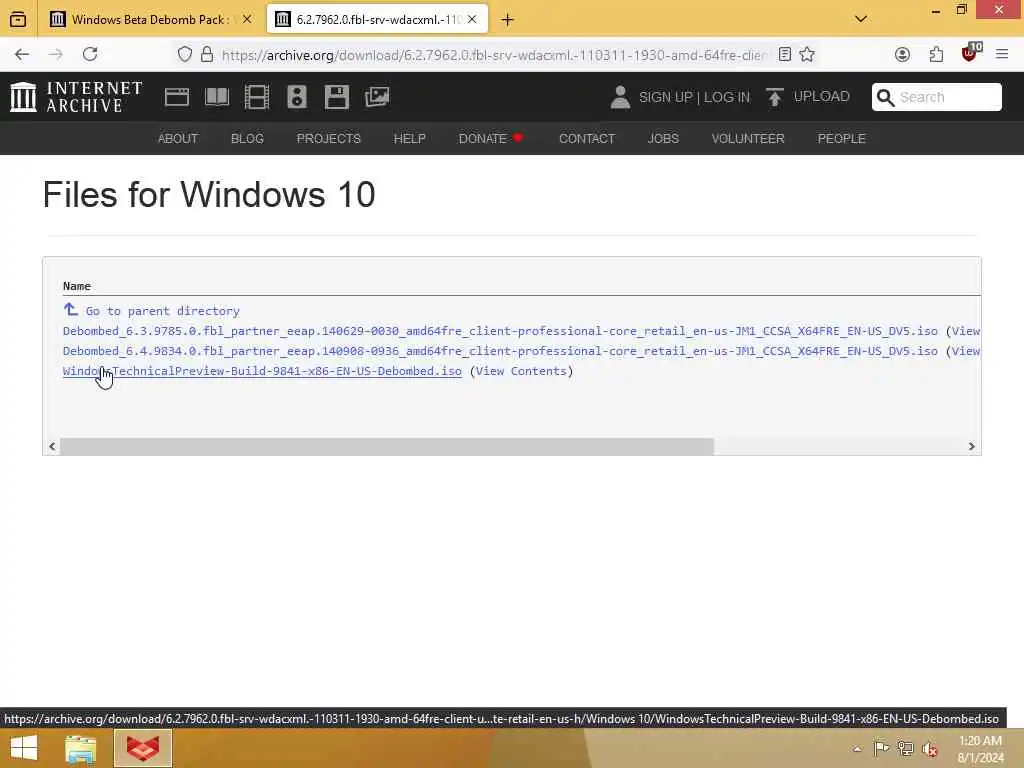Click the search magnifier icon
Viewport: 1024px width, 768px height.
[x=886, y=97]
